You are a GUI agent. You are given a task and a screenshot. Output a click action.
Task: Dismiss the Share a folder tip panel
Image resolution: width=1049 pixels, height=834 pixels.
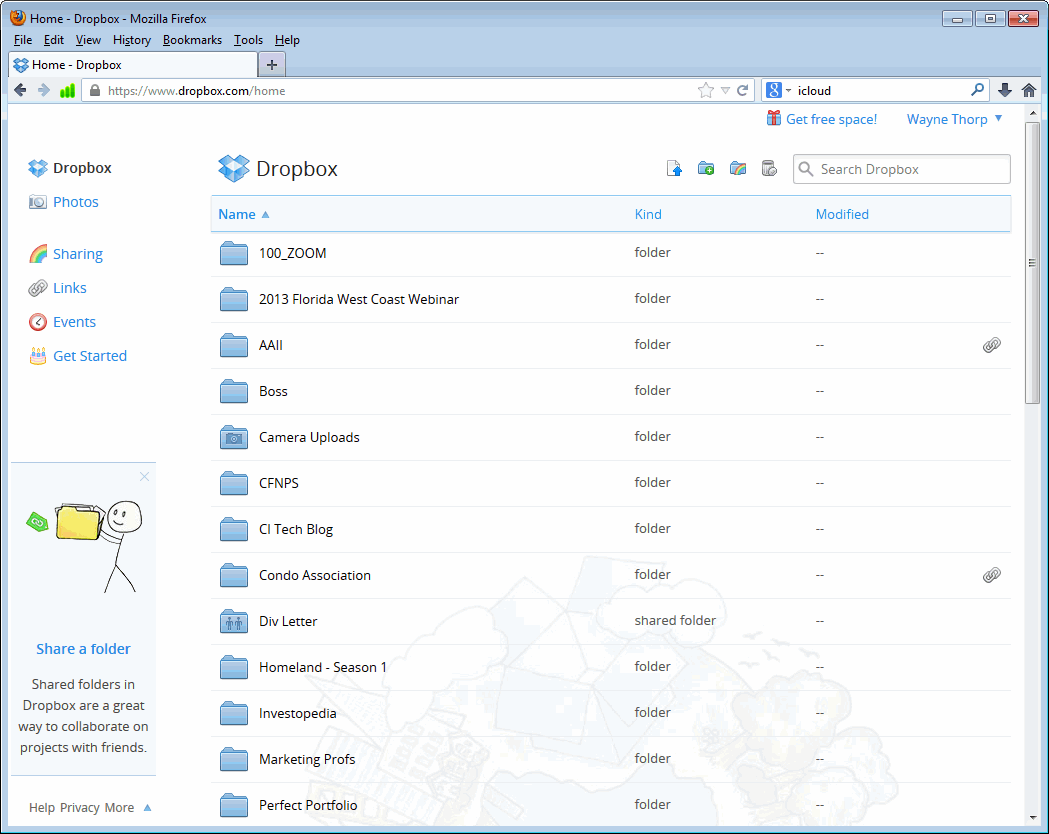[x=145, y=477]
